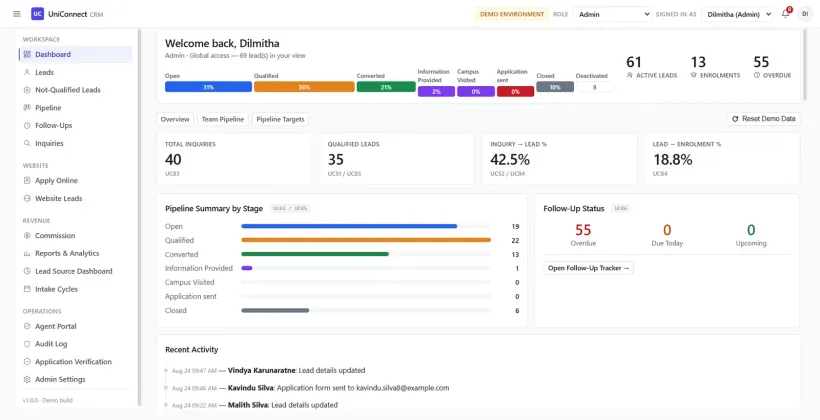Click the Intake Cycles calendar icon
Image resolution: width=820 pixels, height=420 pixels.
click(27, 289)
